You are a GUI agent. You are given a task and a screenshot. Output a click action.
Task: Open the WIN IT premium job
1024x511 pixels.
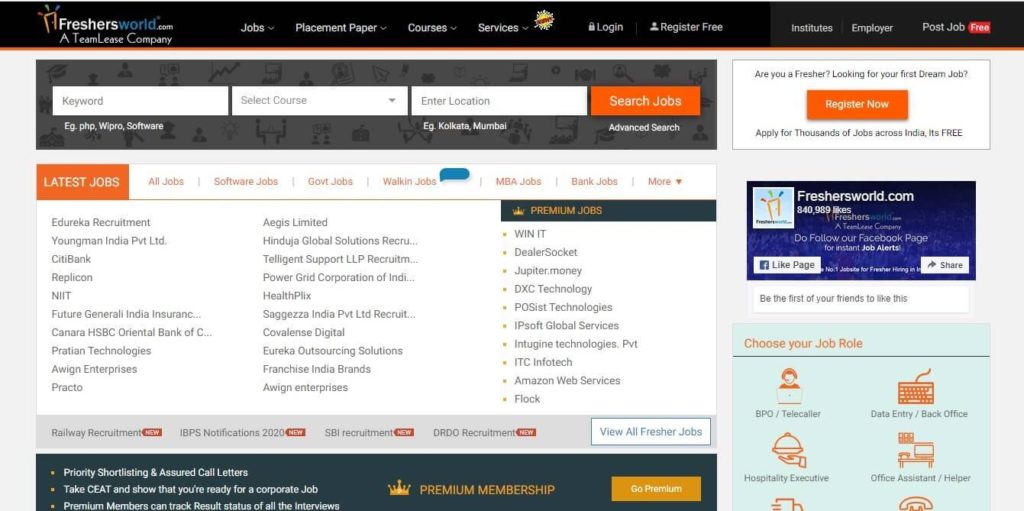pos(530,233)
